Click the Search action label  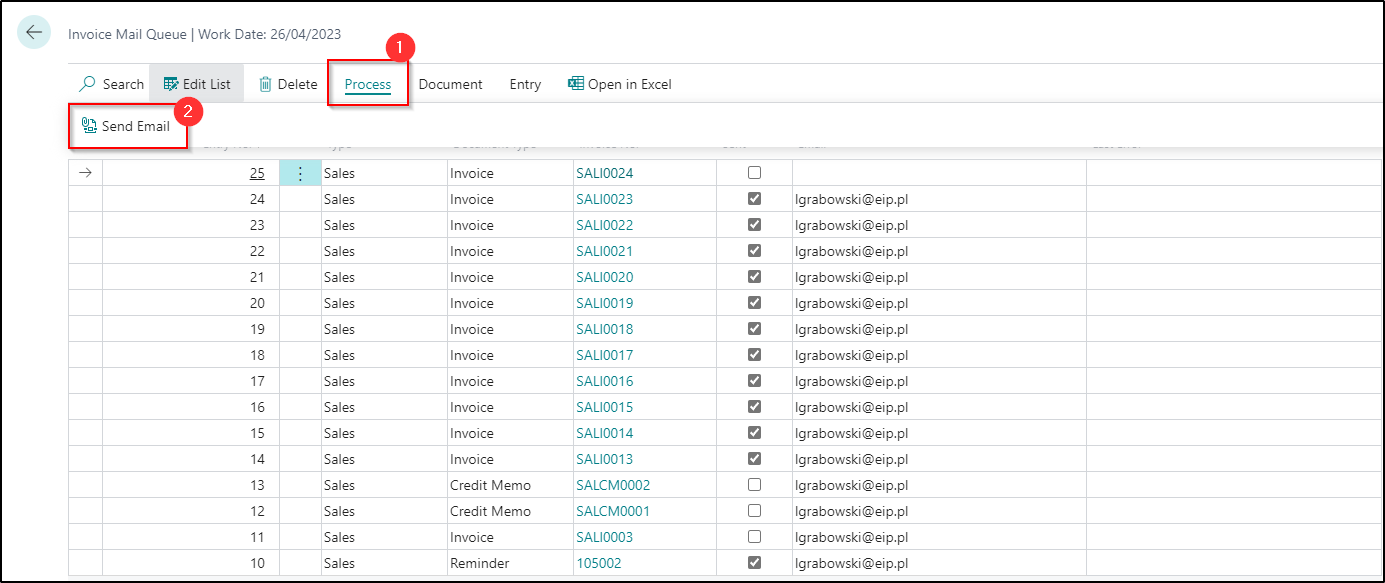(x=123, y=84)
